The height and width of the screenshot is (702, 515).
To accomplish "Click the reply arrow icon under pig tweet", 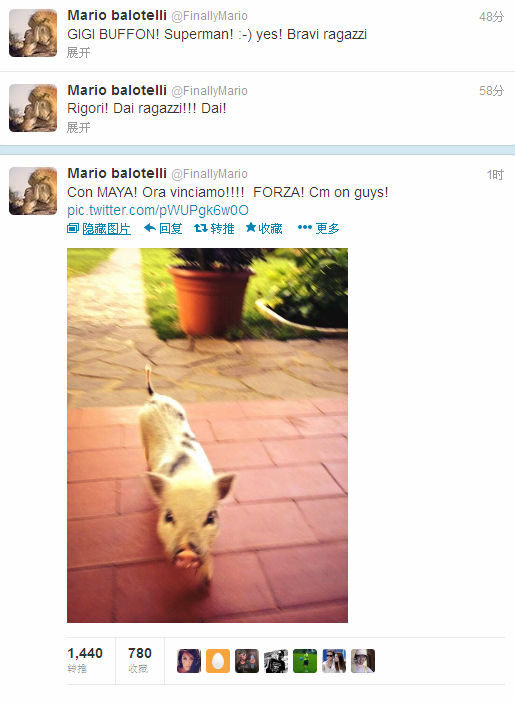I will (x=150, y=228).
